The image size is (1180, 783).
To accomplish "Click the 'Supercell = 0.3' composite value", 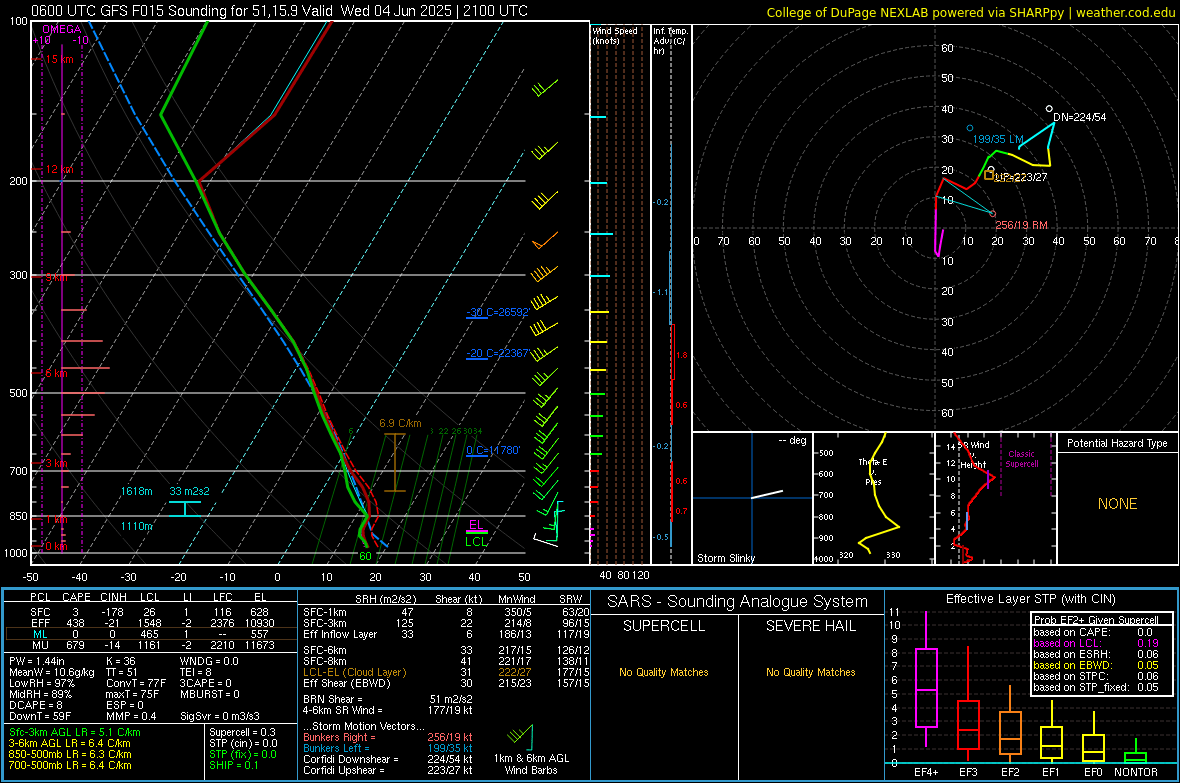I will tap(242, 732).
